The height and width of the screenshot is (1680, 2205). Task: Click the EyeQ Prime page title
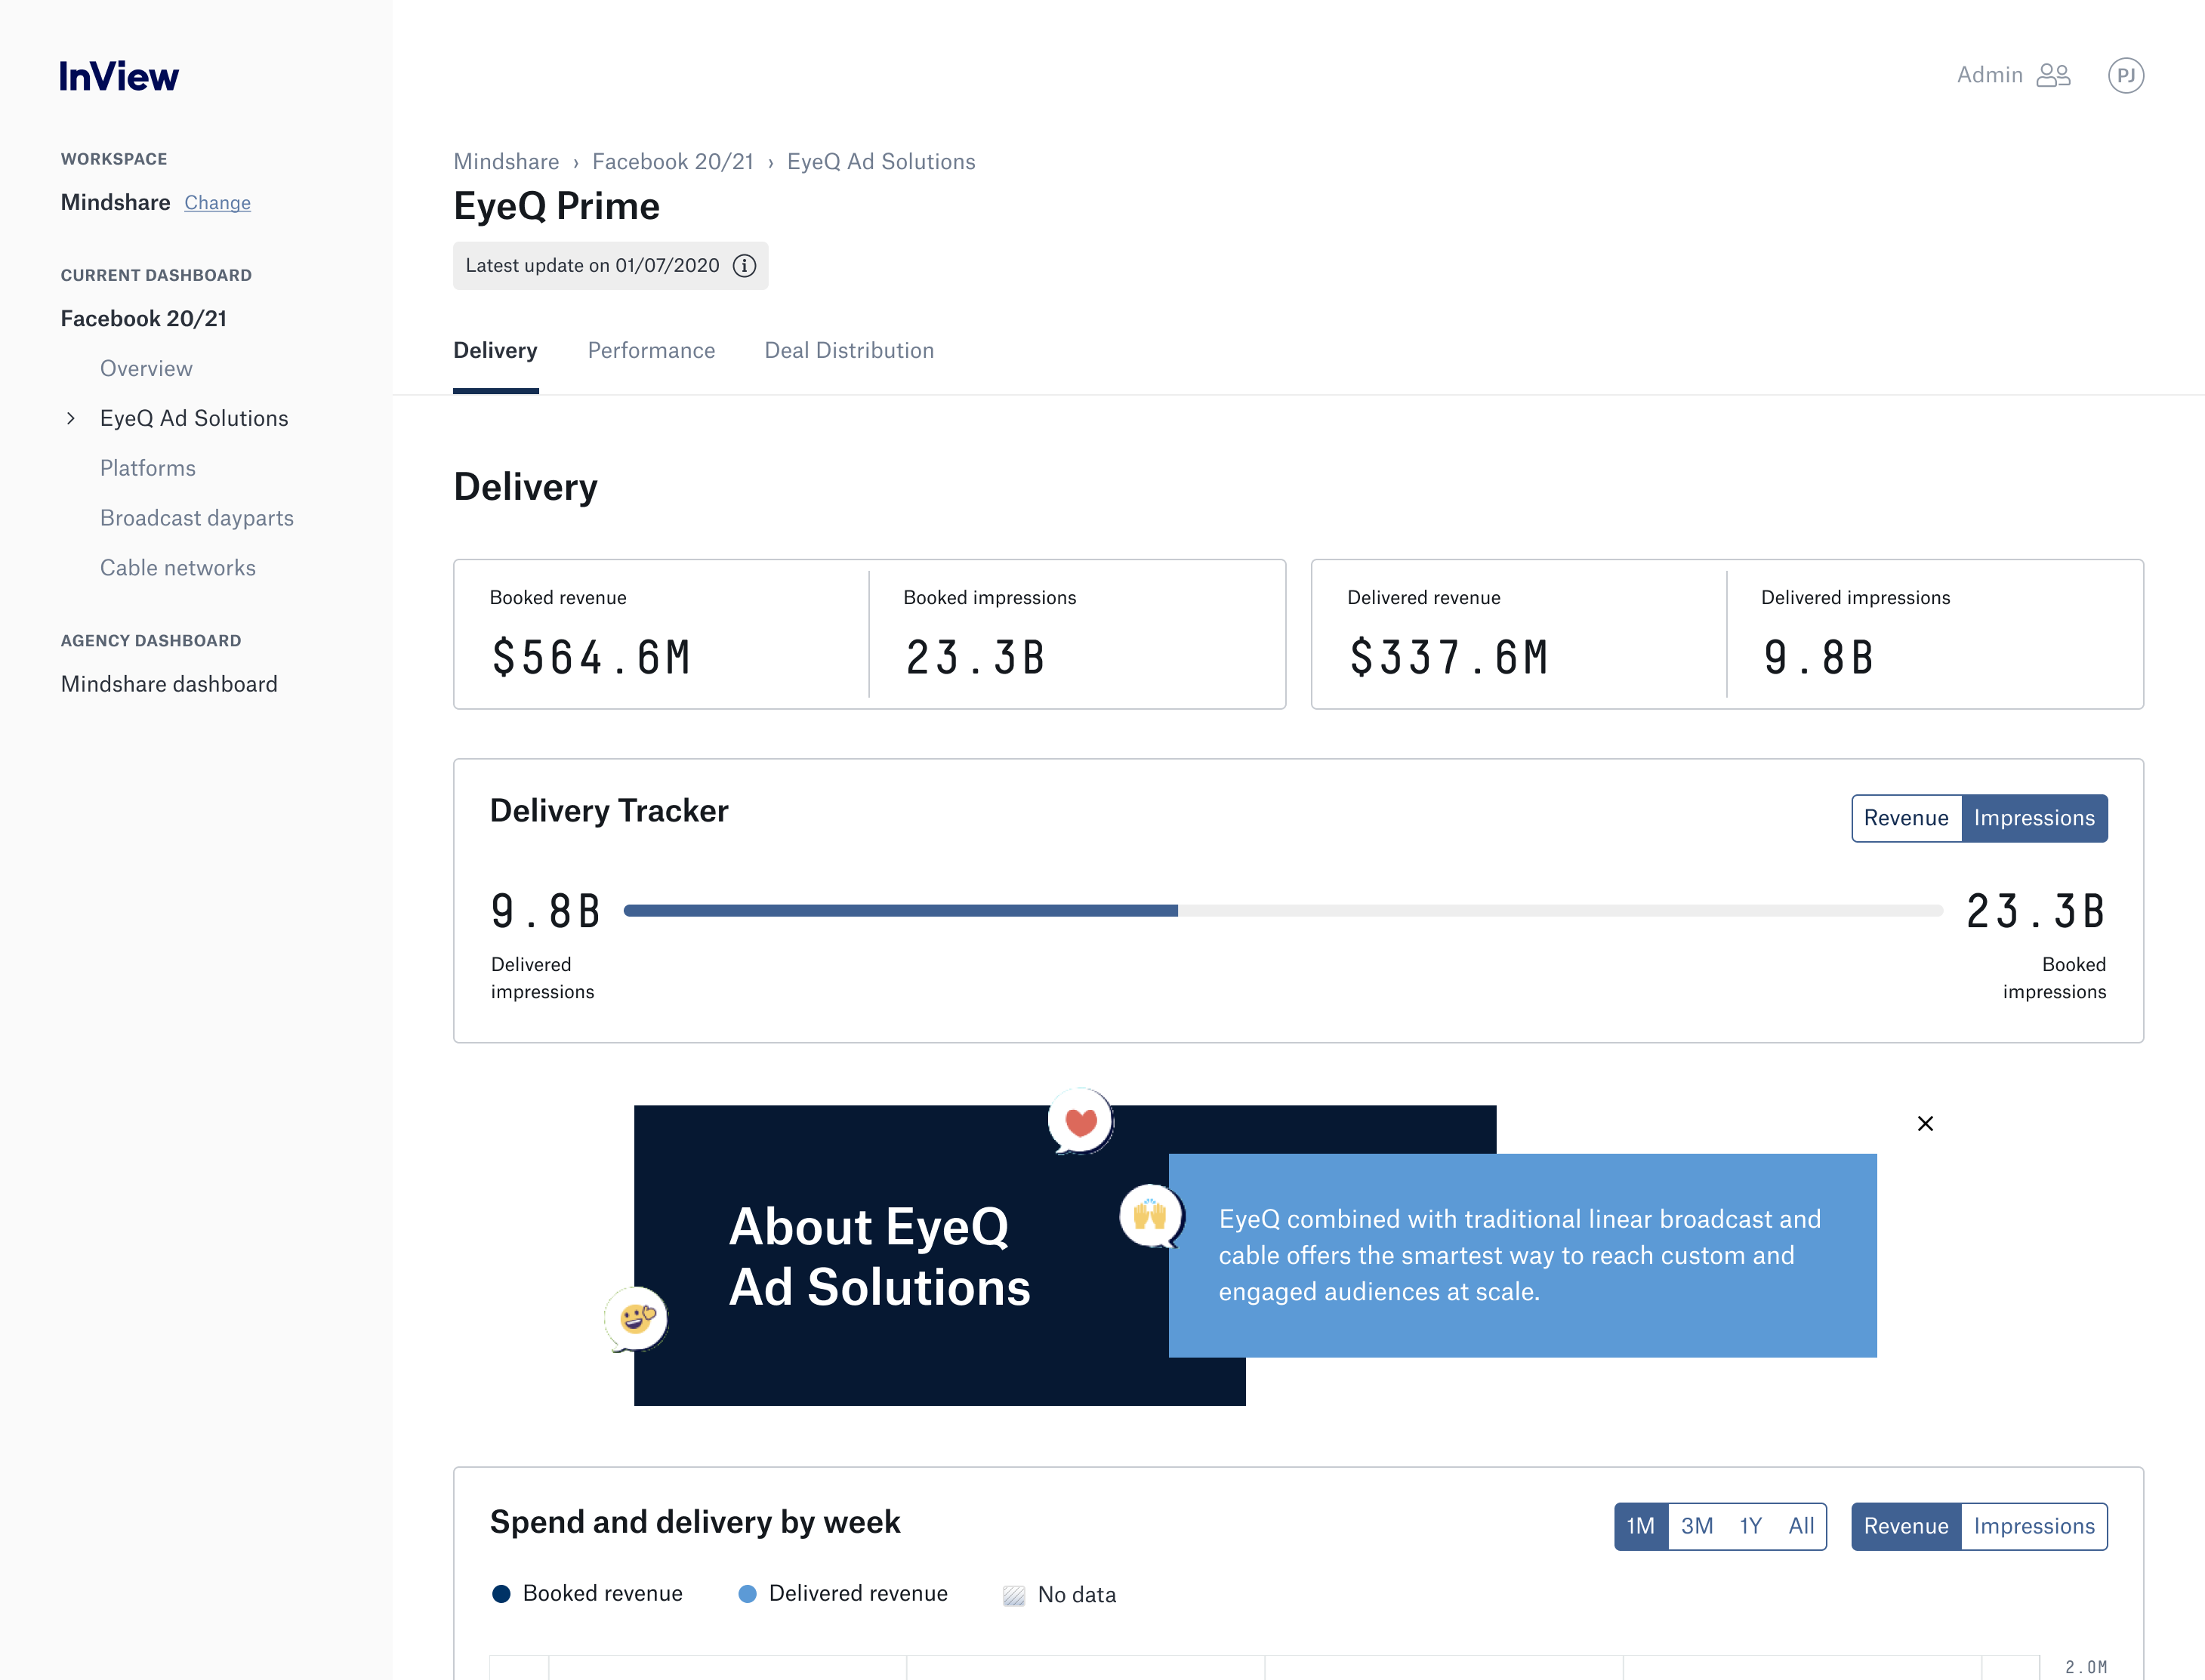point(556,206)
